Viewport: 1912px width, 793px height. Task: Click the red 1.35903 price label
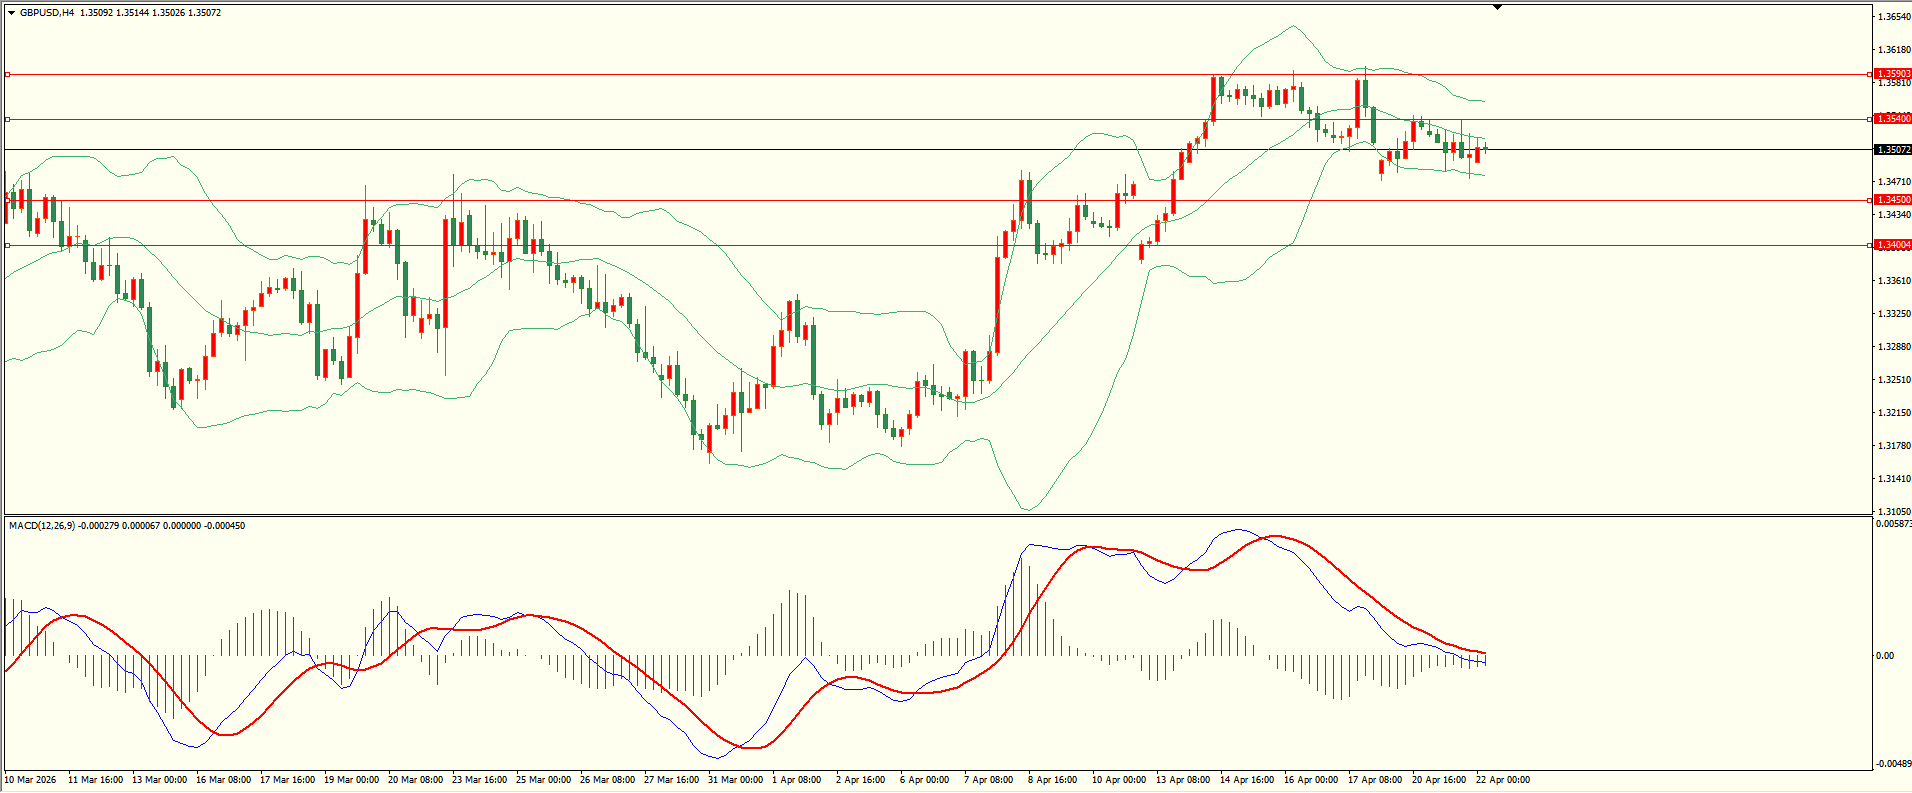(x=1892, y=74)
